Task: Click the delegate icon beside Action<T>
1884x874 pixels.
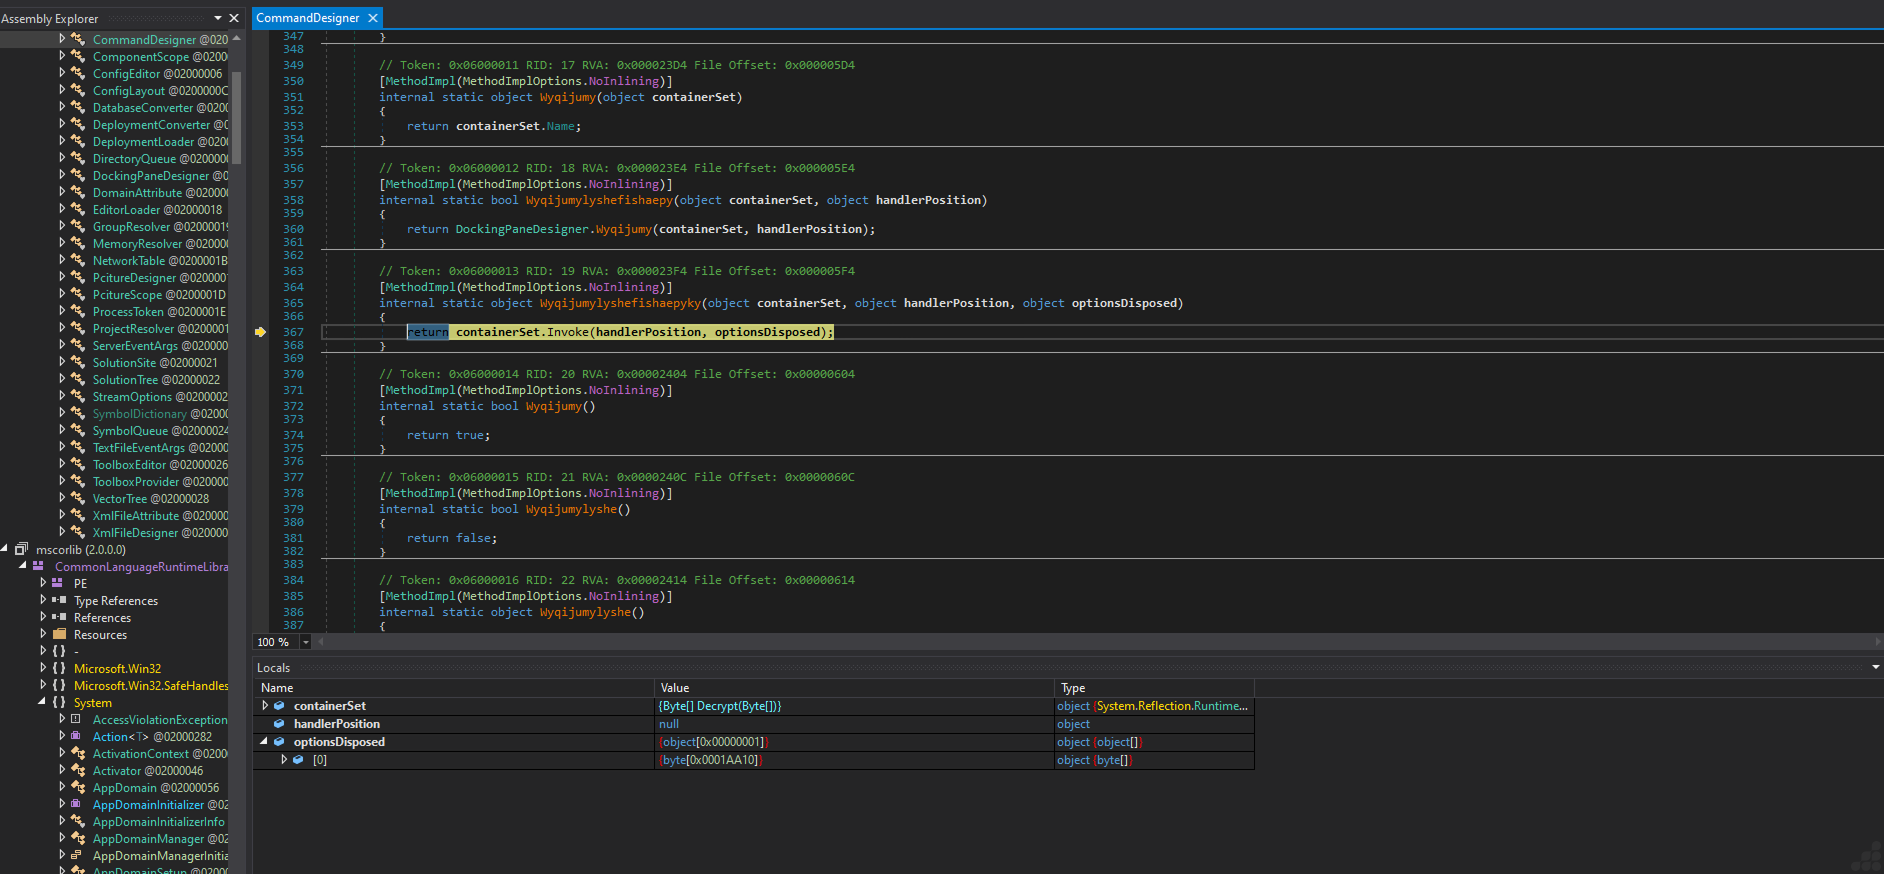Action: coord(76,737)
